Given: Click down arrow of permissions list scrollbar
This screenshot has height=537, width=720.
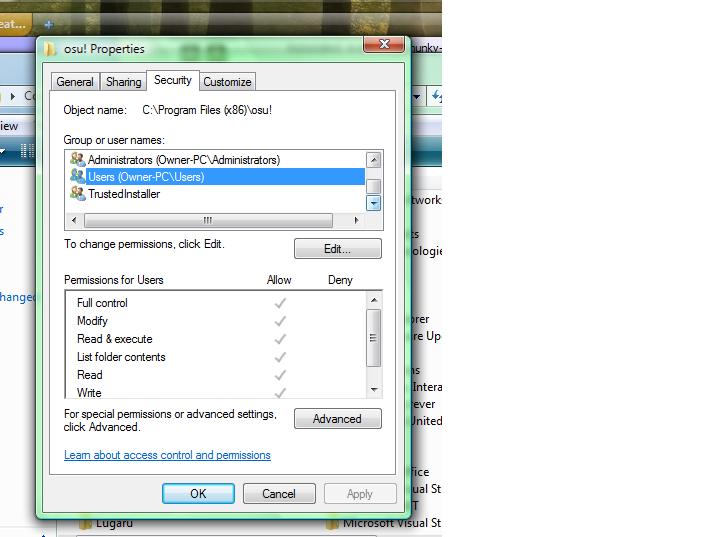Looking at the screenshot, I should click(x=374, y=390).
